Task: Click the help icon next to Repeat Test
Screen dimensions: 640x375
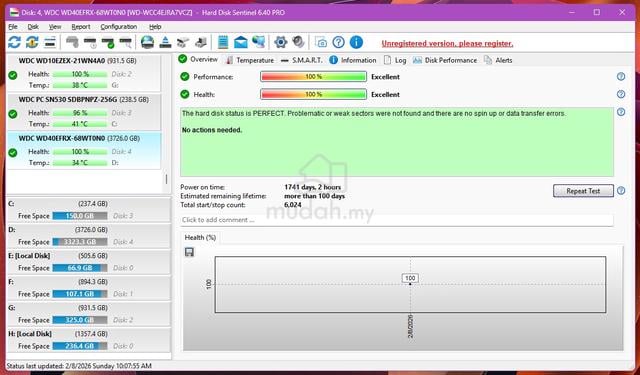Action: pos(621,191)
